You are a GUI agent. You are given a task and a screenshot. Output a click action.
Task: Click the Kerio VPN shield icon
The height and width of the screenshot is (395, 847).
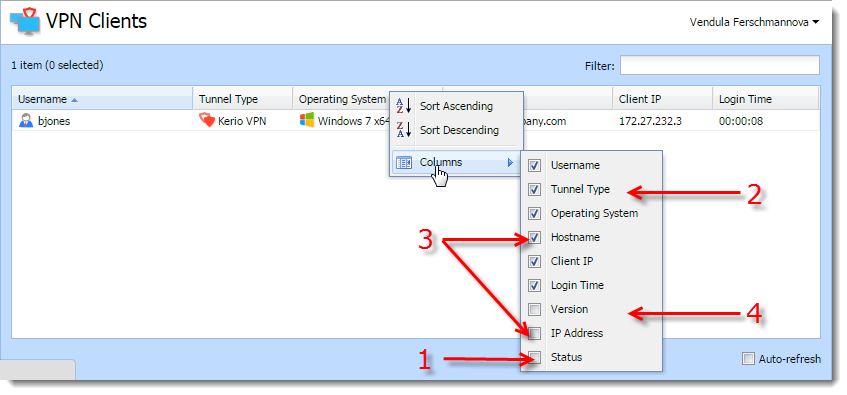click(x=207, y=120)
